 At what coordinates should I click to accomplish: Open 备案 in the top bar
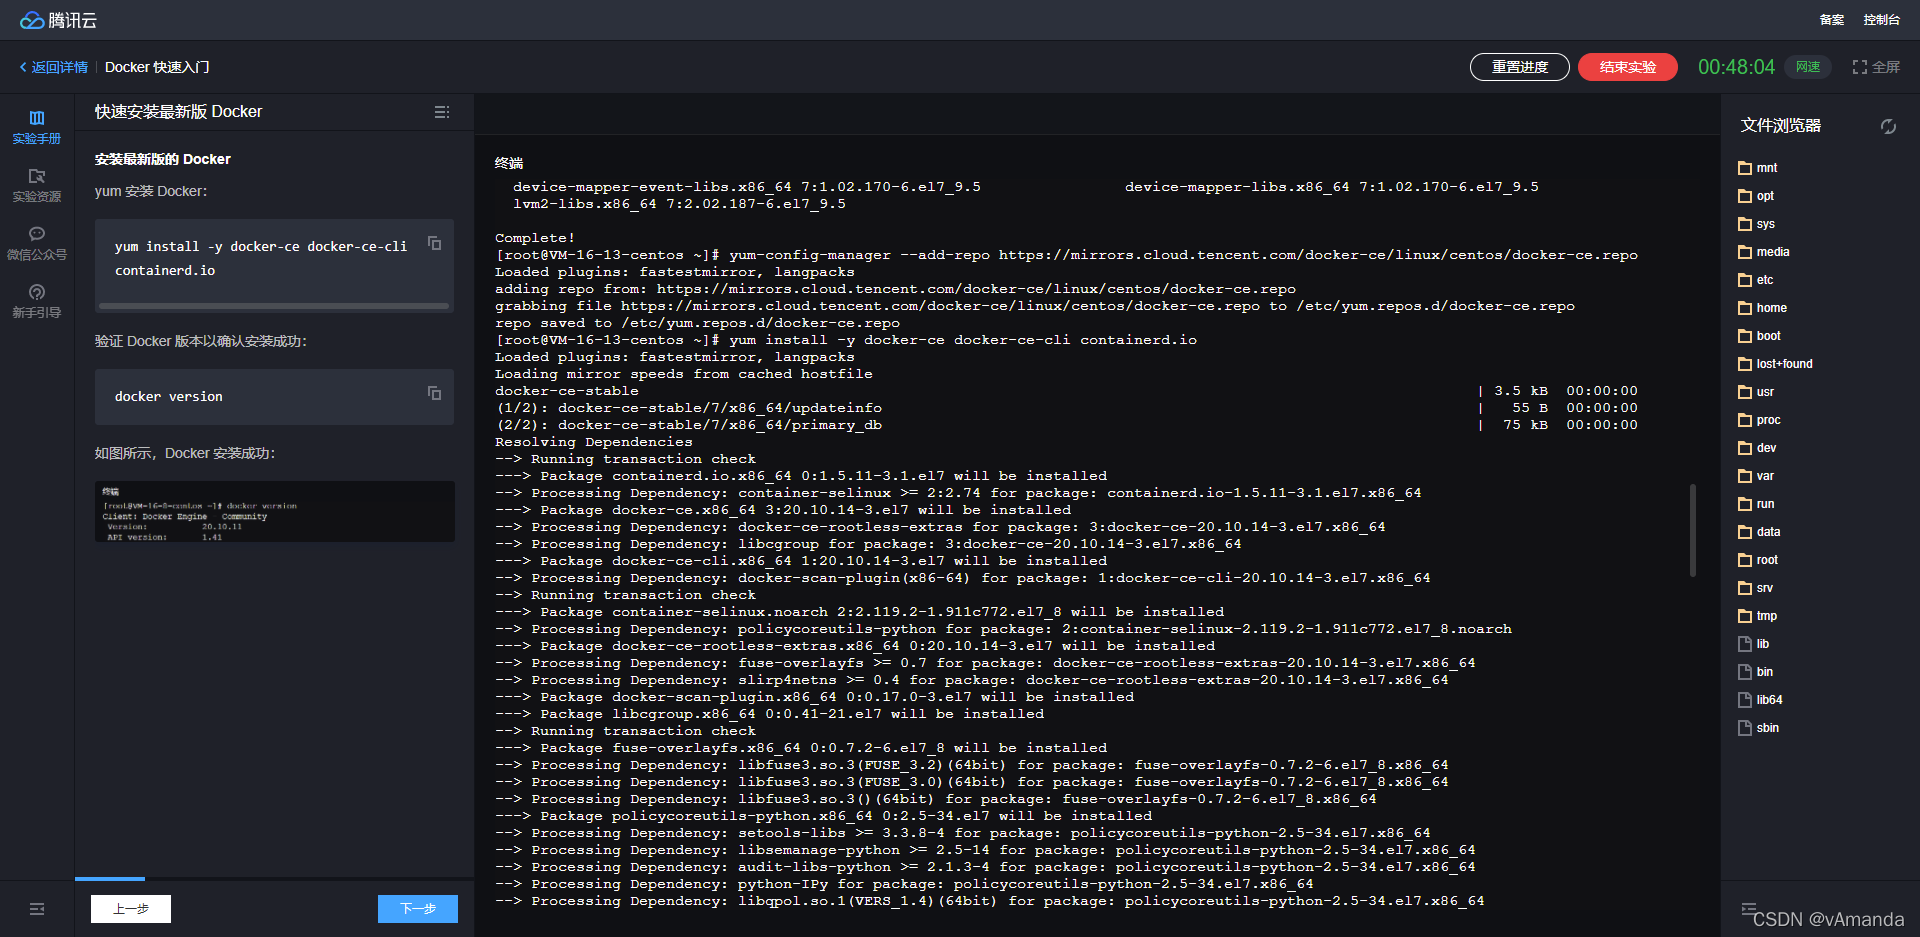1832,20
